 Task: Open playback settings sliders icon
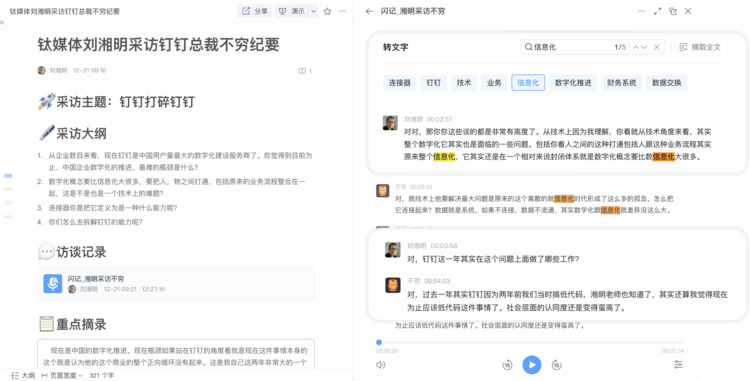[x=678, y=365]
